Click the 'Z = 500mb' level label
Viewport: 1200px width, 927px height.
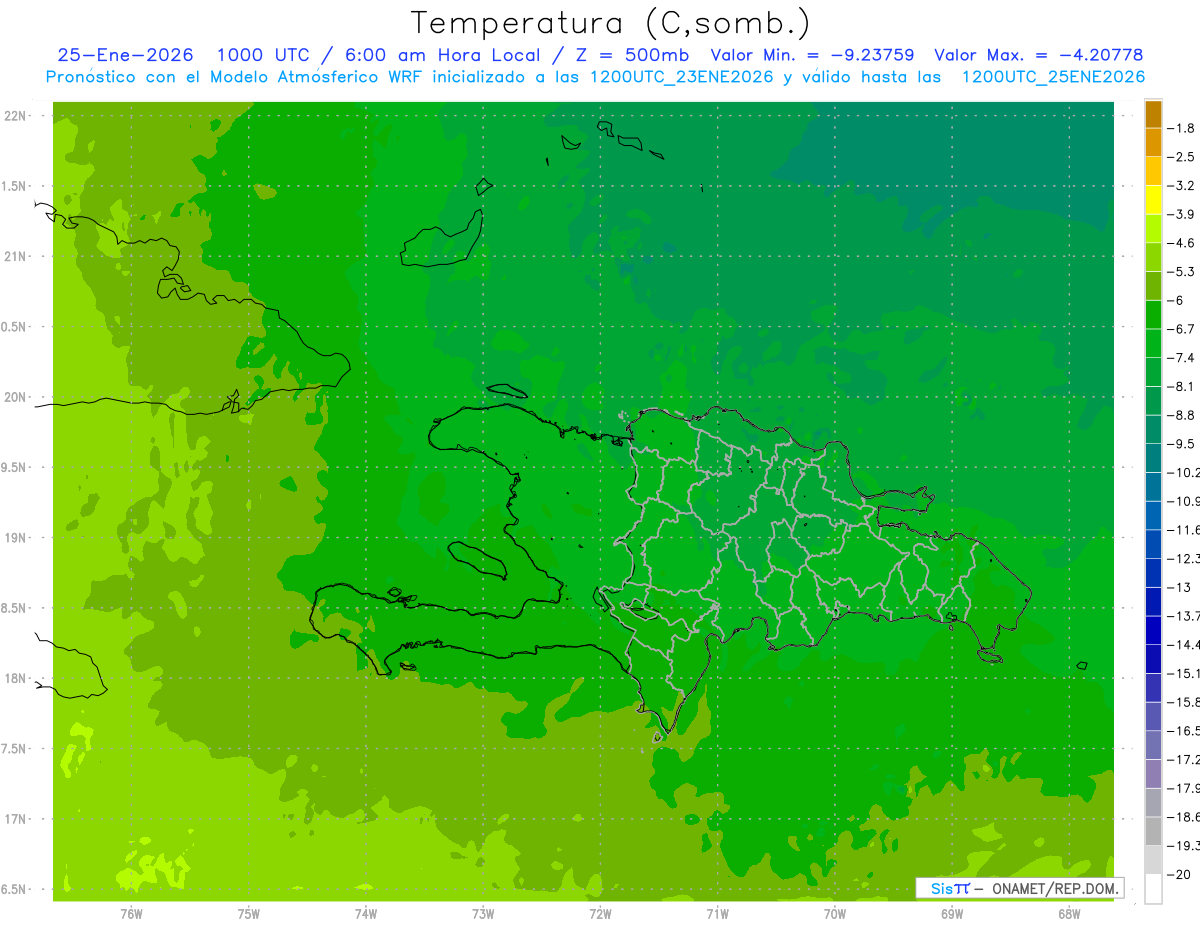pyautogui.click(x=633, y=55)
